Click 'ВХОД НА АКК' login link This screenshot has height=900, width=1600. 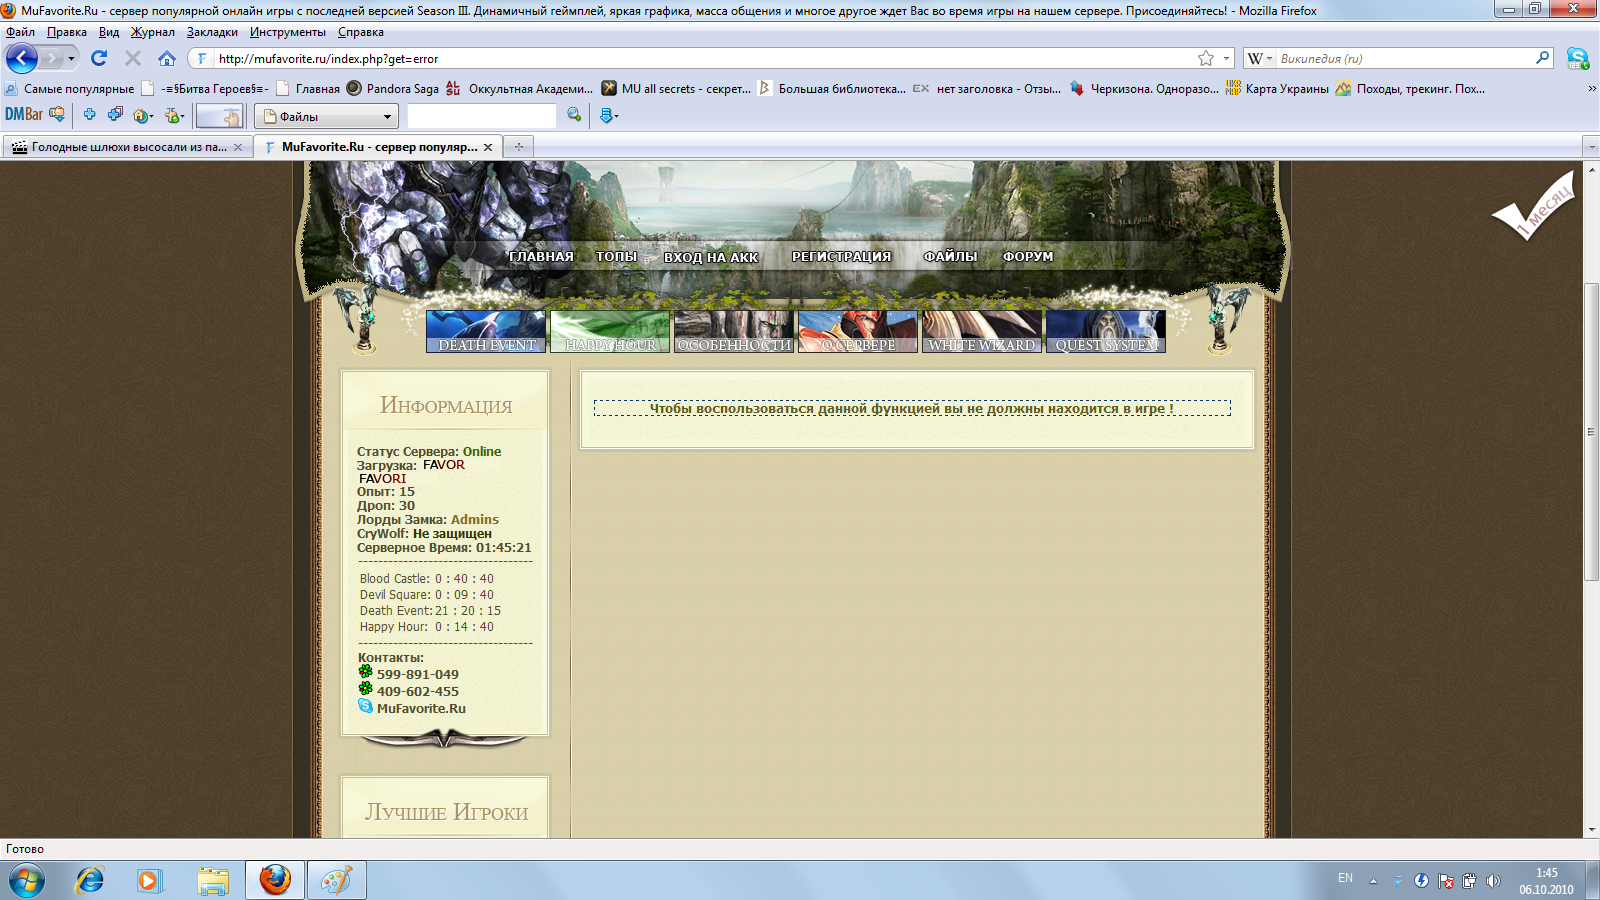(711, 257)
